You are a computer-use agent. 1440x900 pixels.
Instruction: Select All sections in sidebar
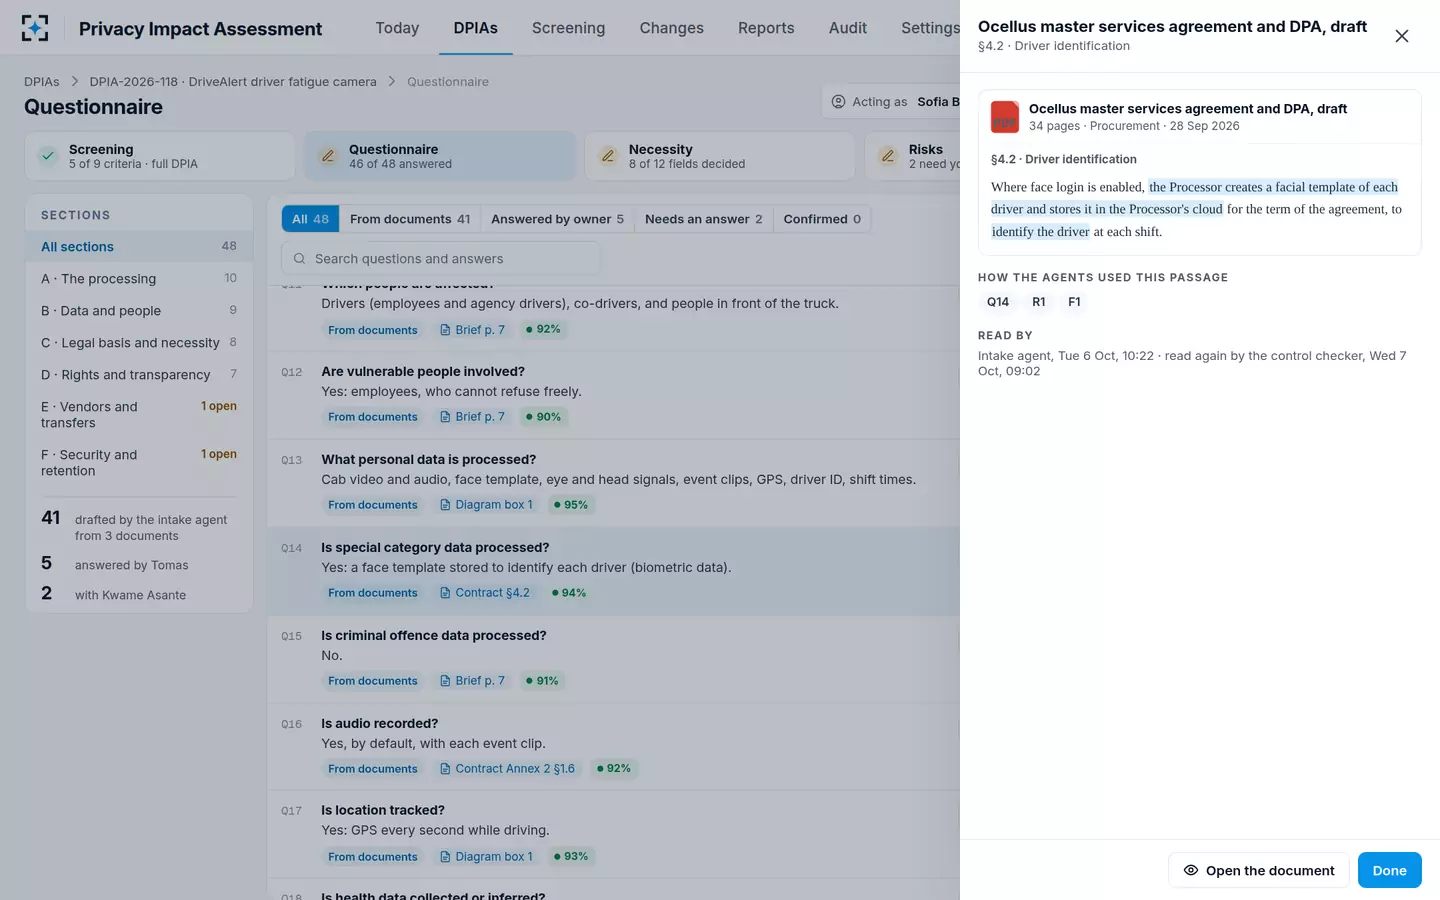pyautogui.click(x=139, y=247)
